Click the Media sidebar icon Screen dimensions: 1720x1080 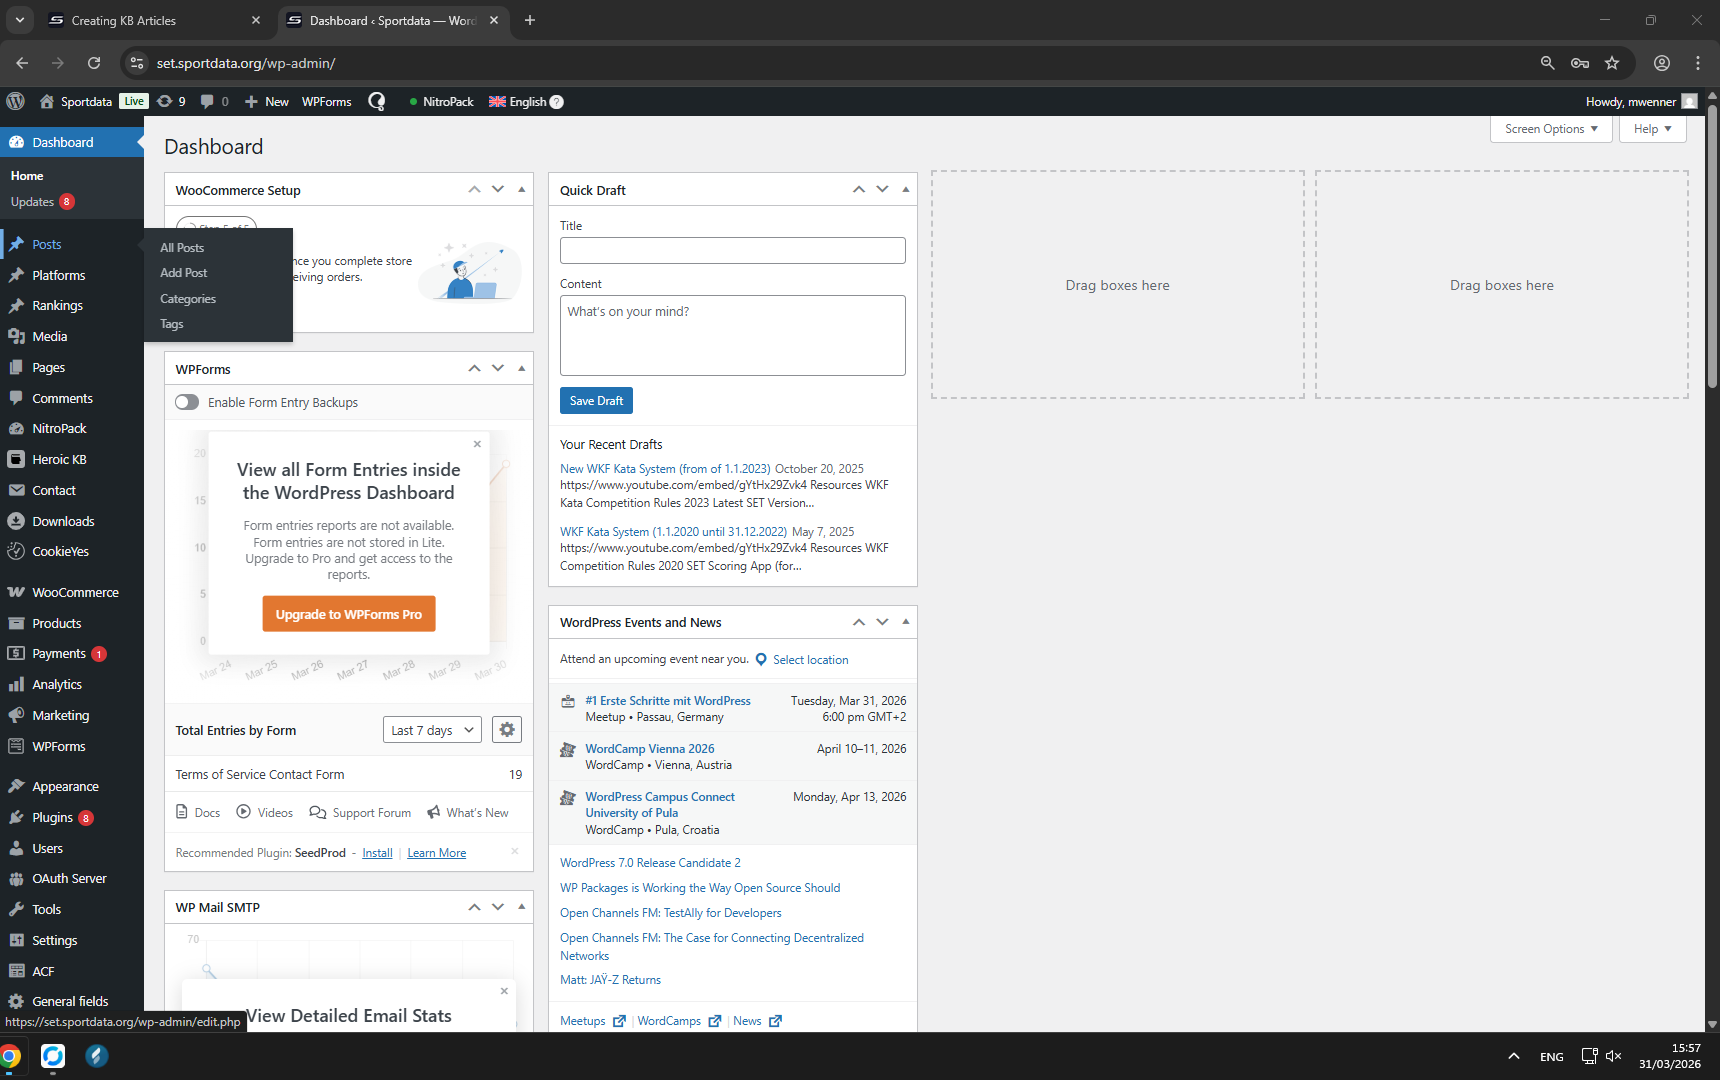[16, 337]
